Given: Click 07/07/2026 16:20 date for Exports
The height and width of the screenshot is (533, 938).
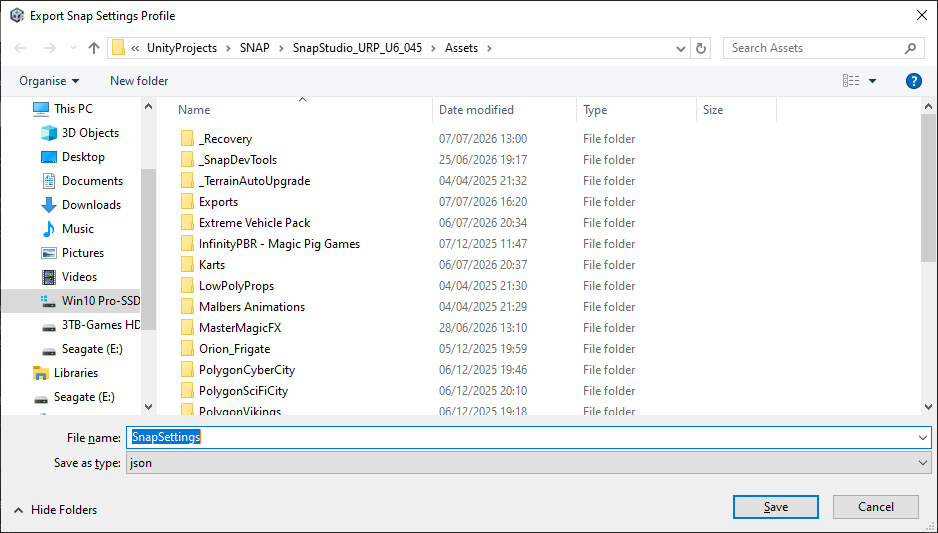Looking at the screenshot, I should coord(483,202).
